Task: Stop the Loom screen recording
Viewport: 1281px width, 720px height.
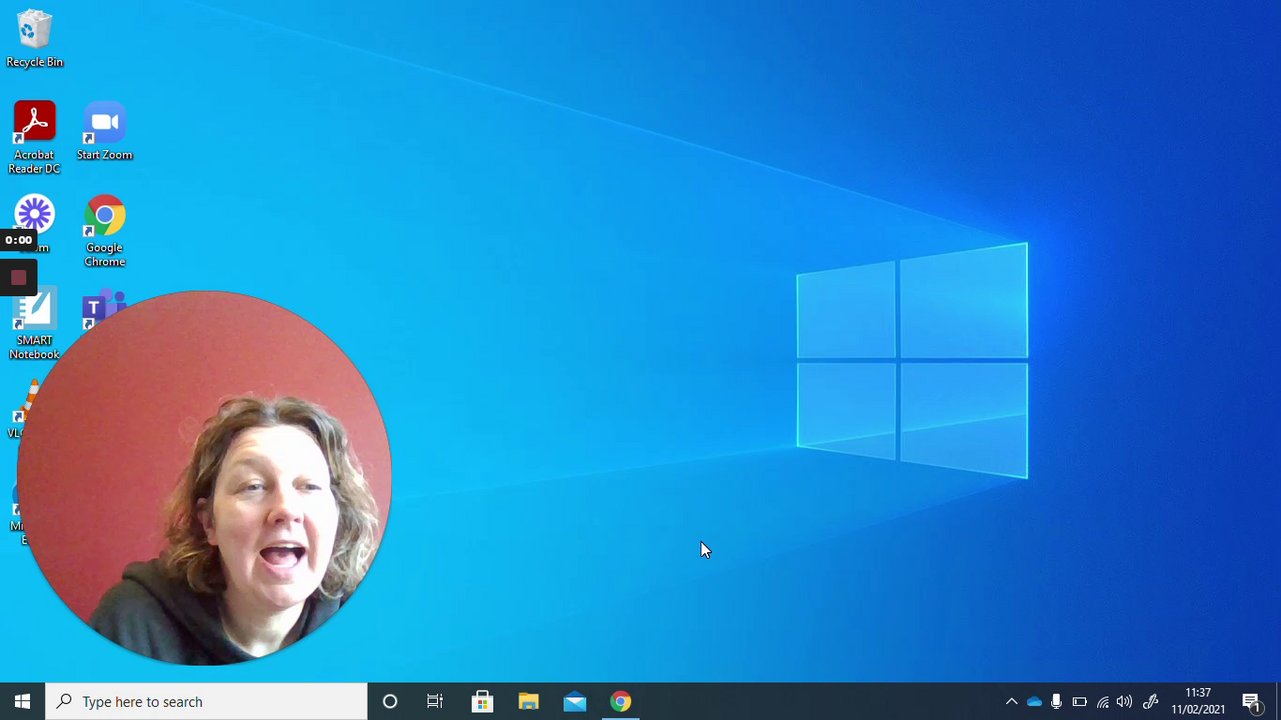Action: [x=18, y=278]
